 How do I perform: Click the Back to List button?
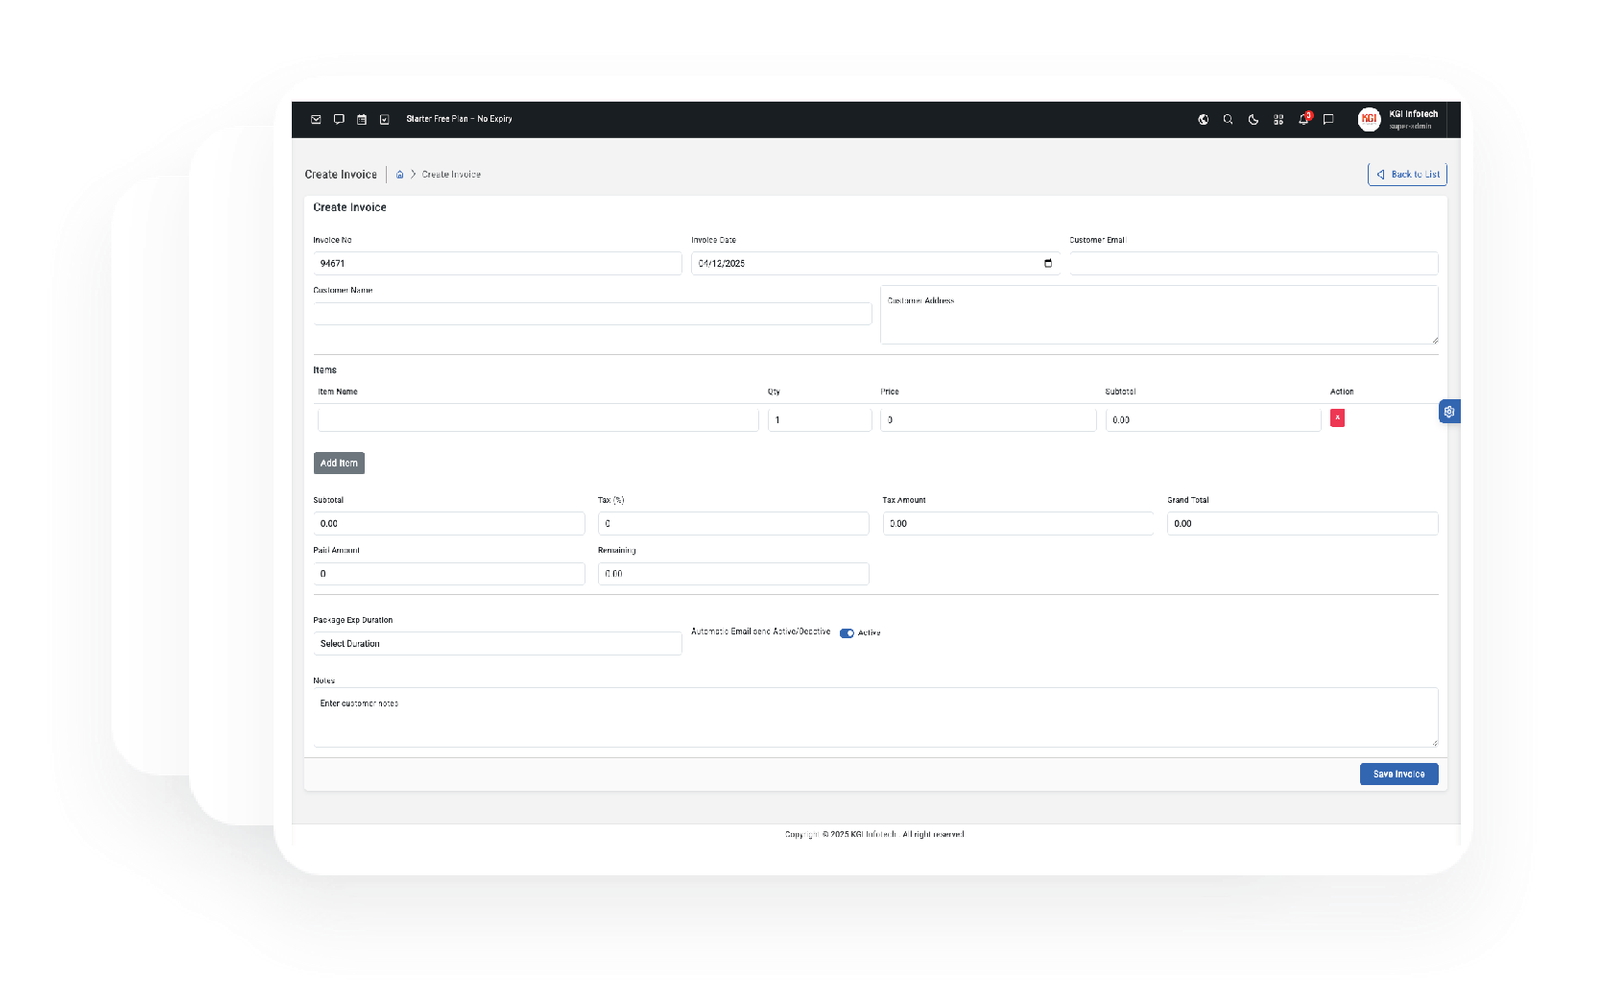(1407, 174)
